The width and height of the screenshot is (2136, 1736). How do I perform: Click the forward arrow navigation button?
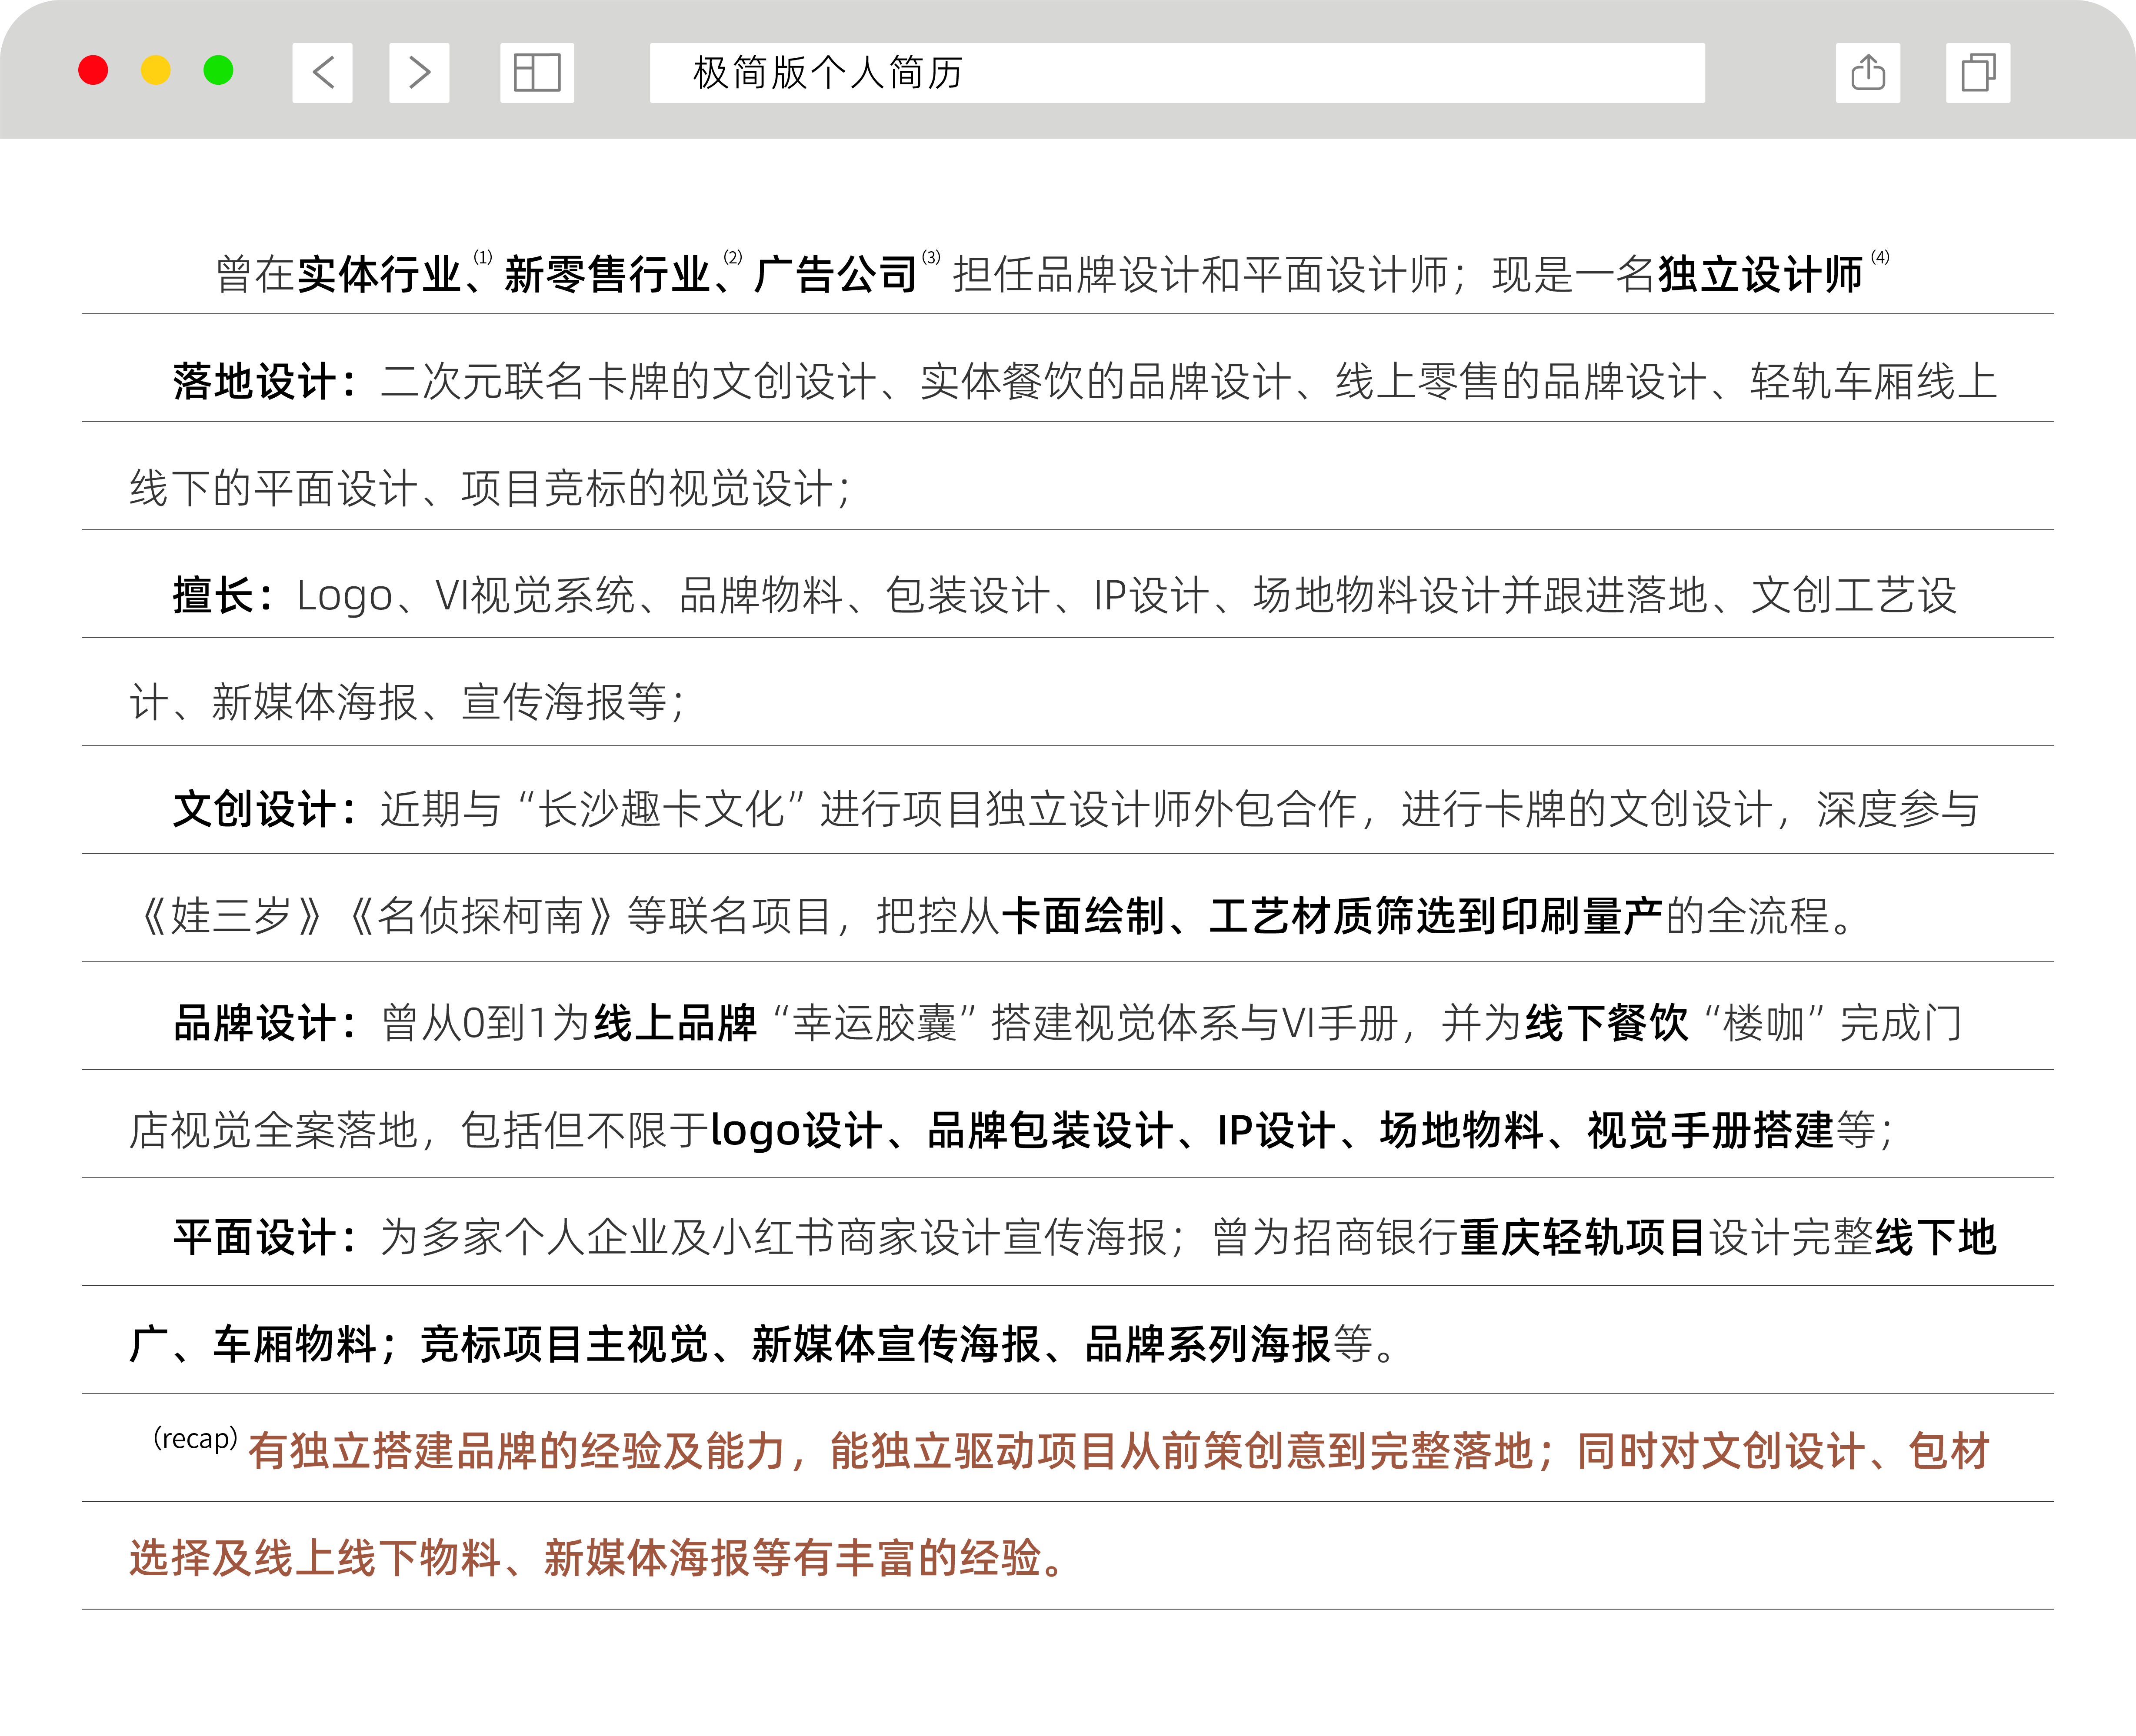[419, 72]
